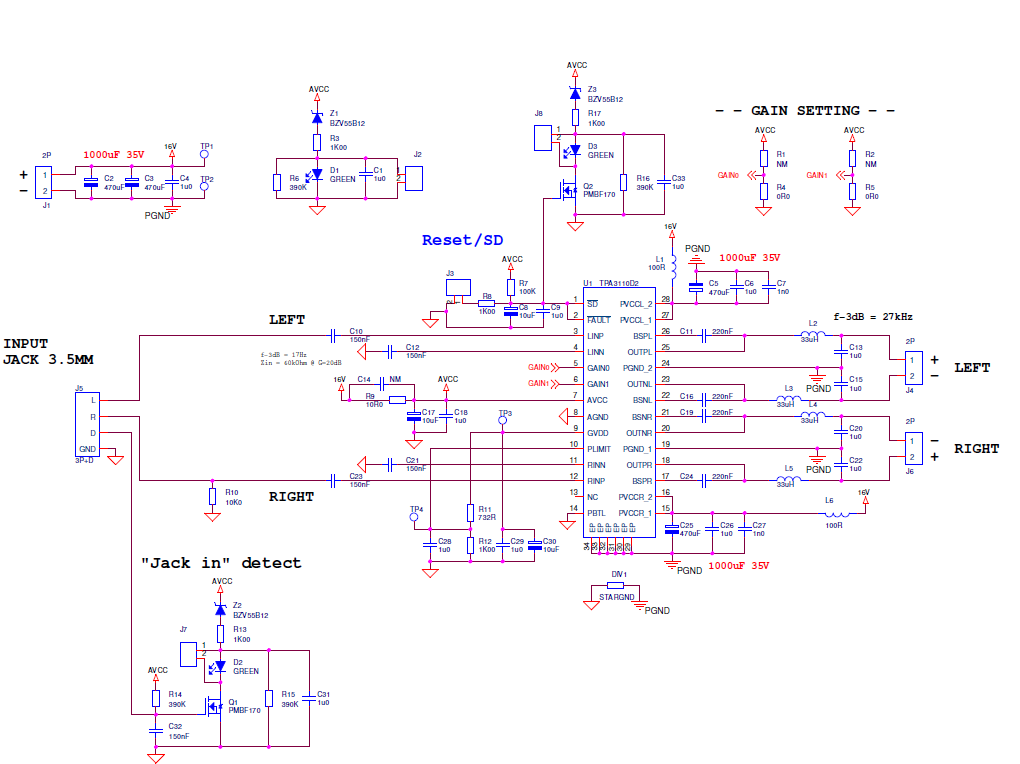1020x764 pixels.
Task: Click the C2 470uF capacitor symbol
Action: pos(91,182)
